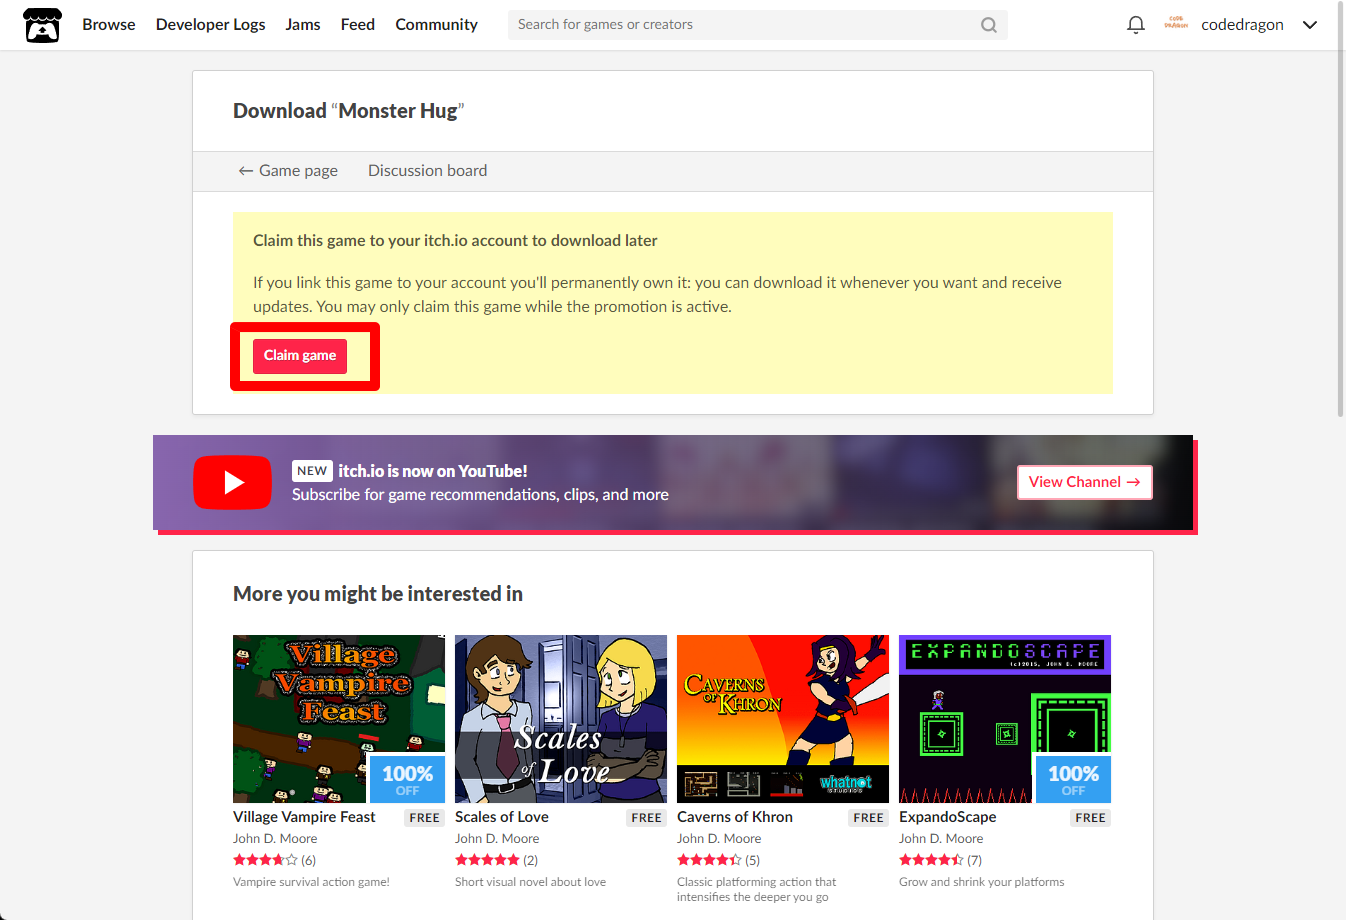Open the Village Vampire Feast thumbnail
This screenshot has width=1346, height=920.
(339, 719)
